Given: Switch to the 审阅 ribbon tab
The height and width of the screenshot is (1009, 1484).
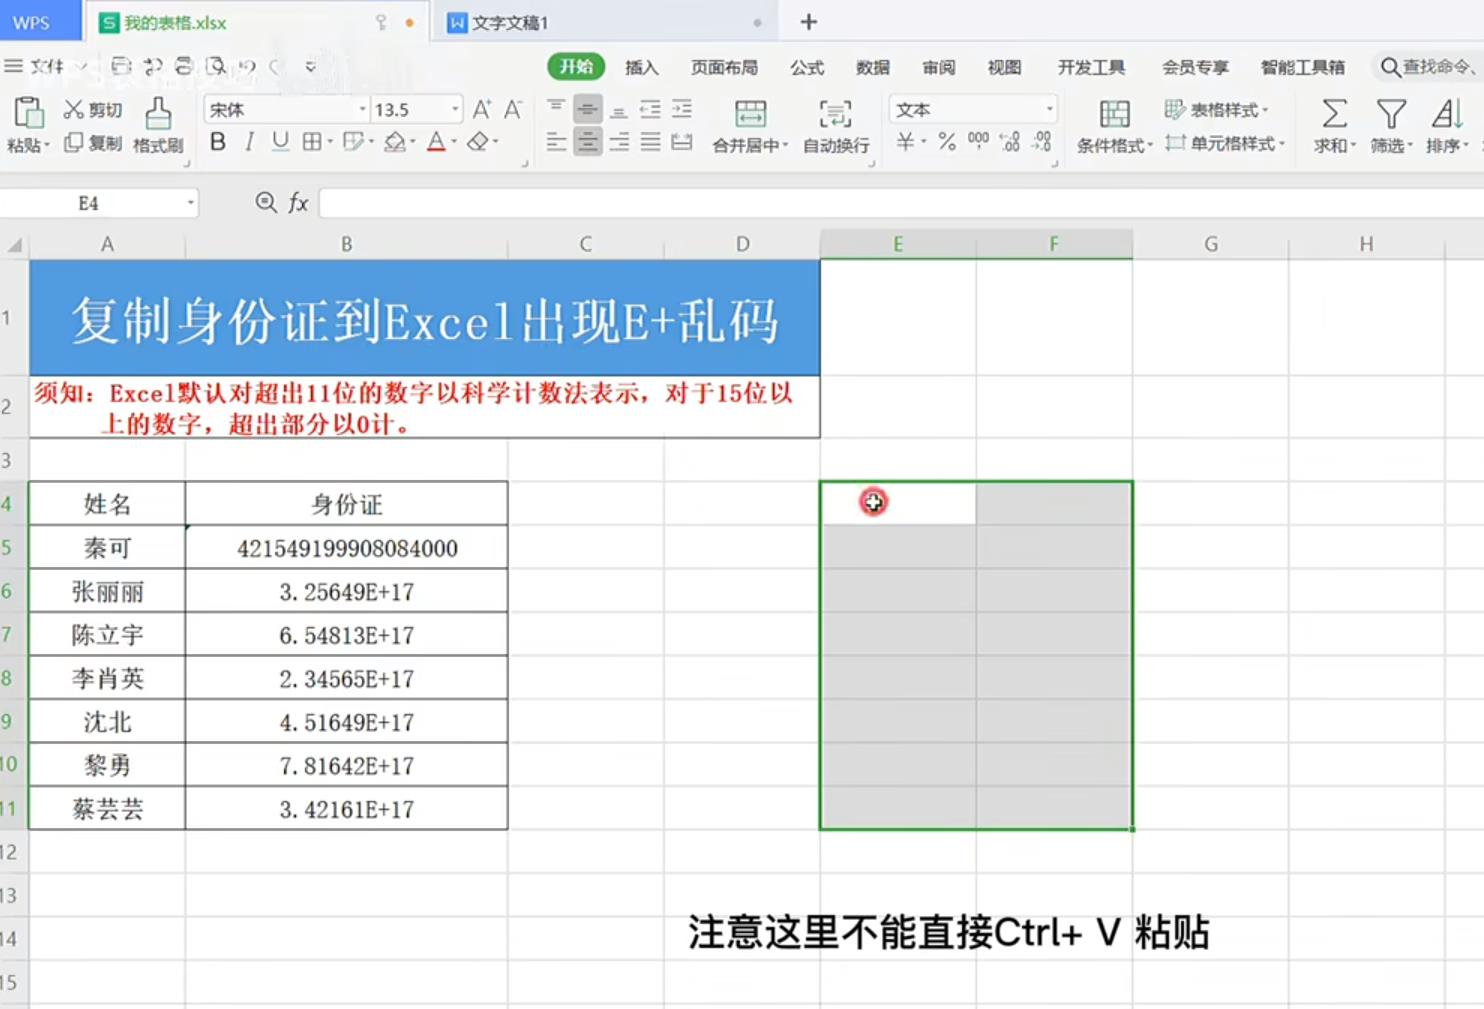Looking at the screenshot, I should click(938, 67).
